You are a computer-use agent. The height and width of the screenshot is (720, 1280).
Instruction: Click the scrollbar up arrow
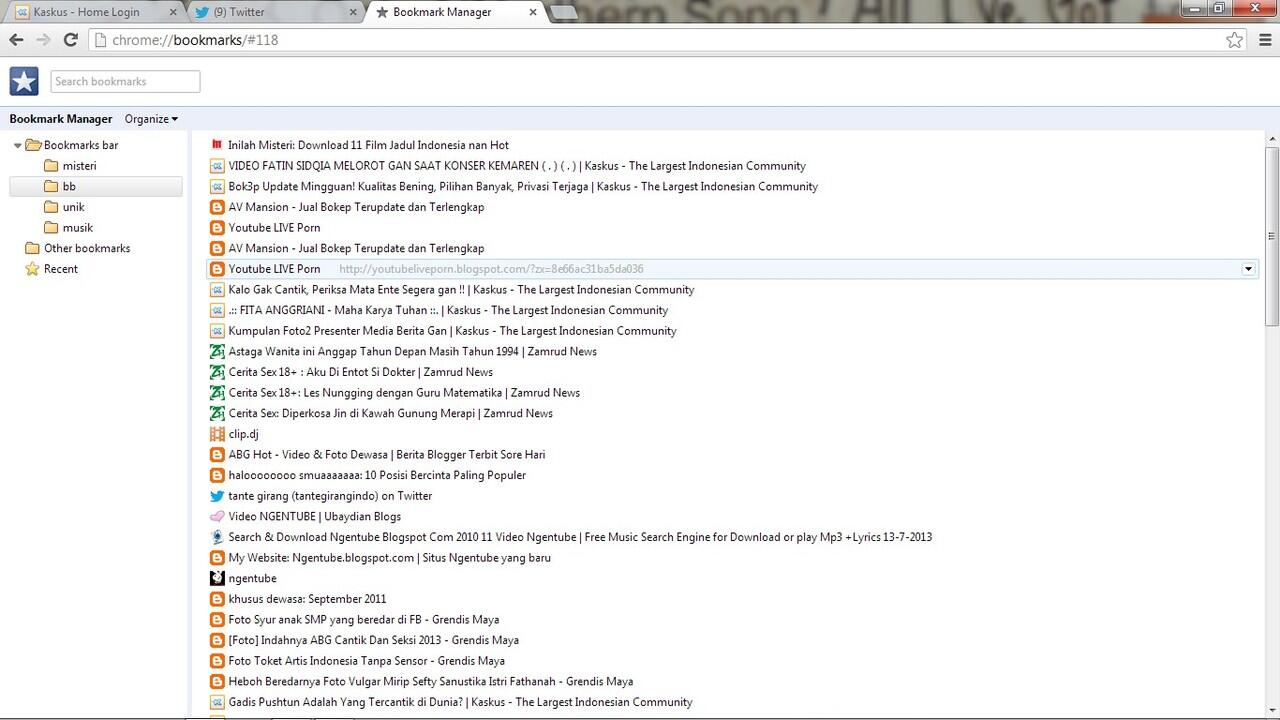click(1272, 139)
